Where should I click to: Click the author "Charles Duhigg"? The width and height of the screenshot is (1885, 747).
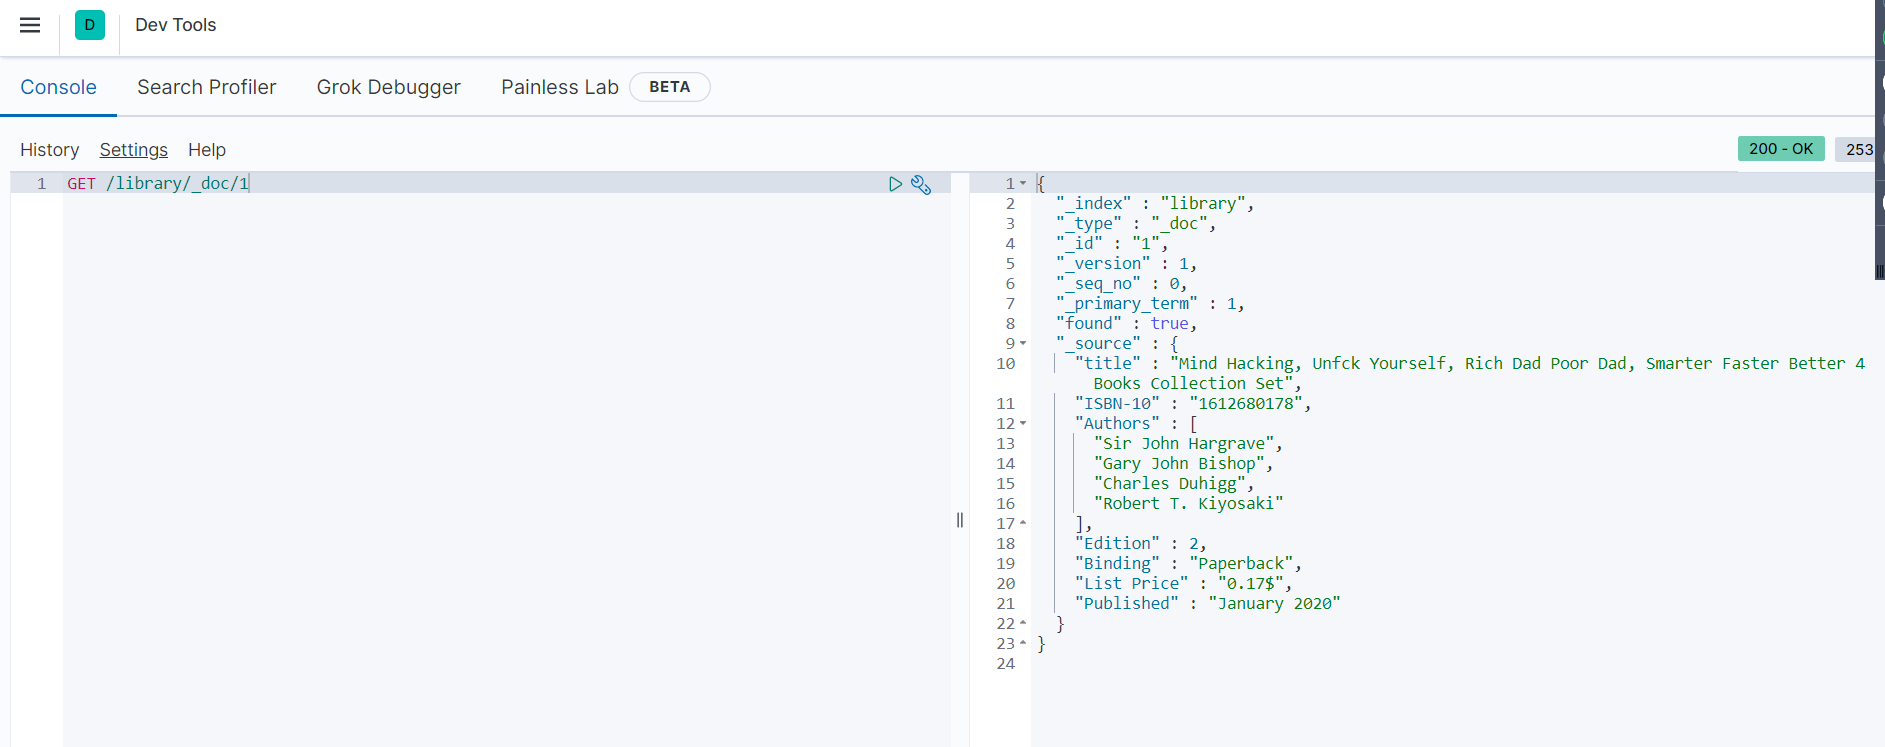(1170, 484)
